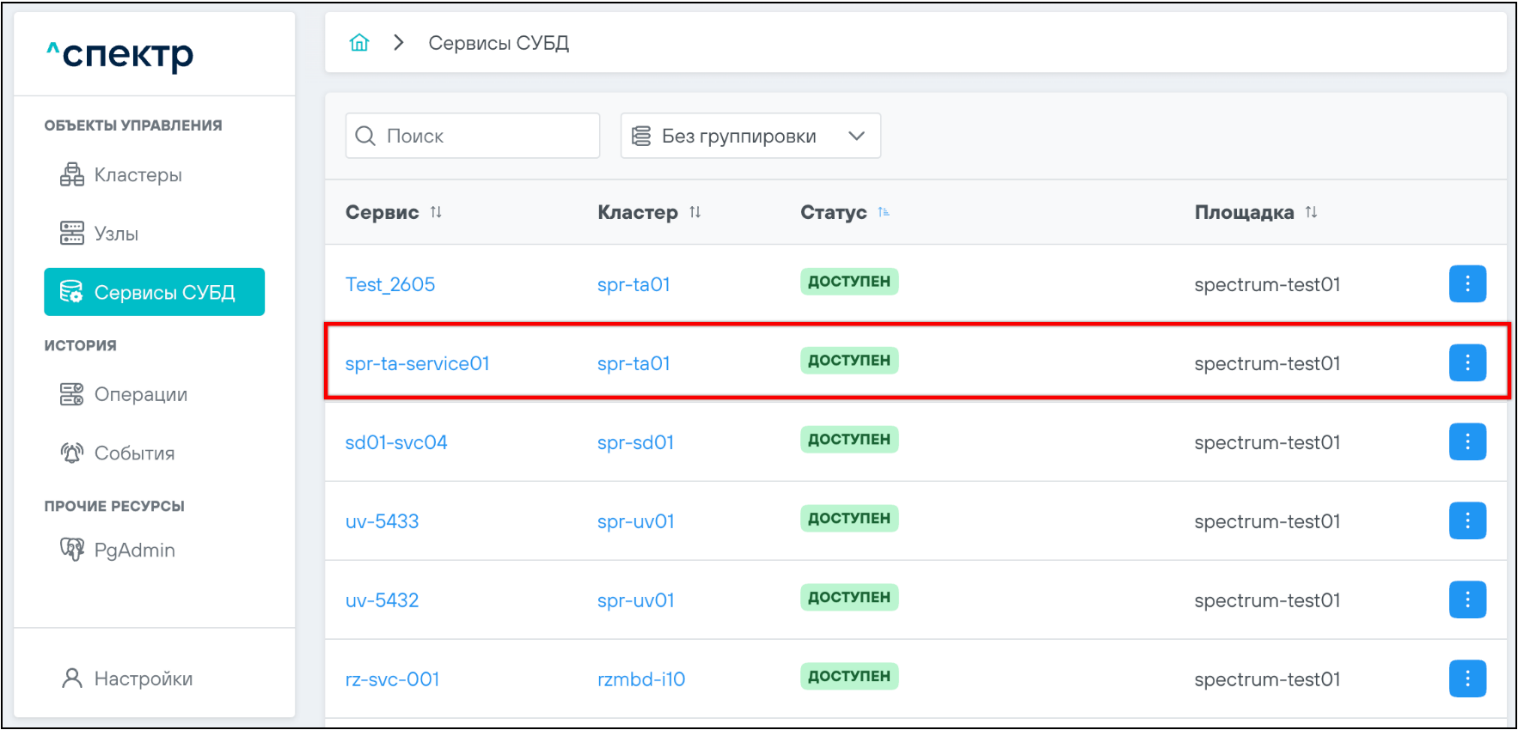This screenshot has width=1518, height=730.
Task: Open the rzmbd-i10 cluster link
Action: 641,679
